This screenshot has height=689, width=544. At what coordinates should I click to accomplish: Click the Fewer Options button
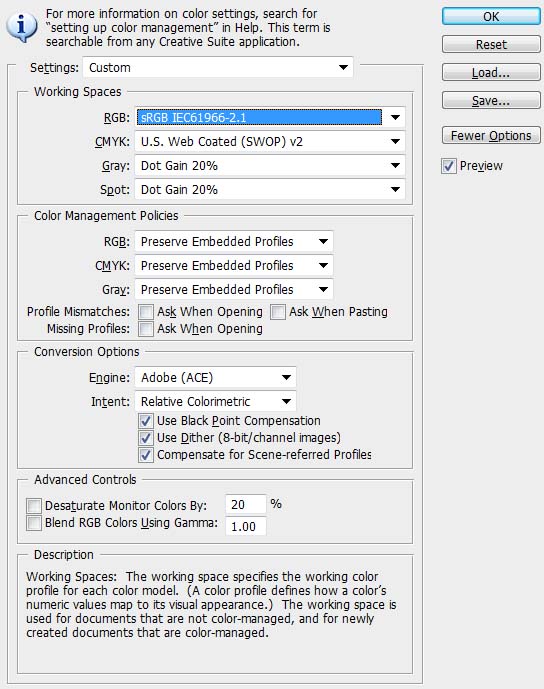click(491, 135)
